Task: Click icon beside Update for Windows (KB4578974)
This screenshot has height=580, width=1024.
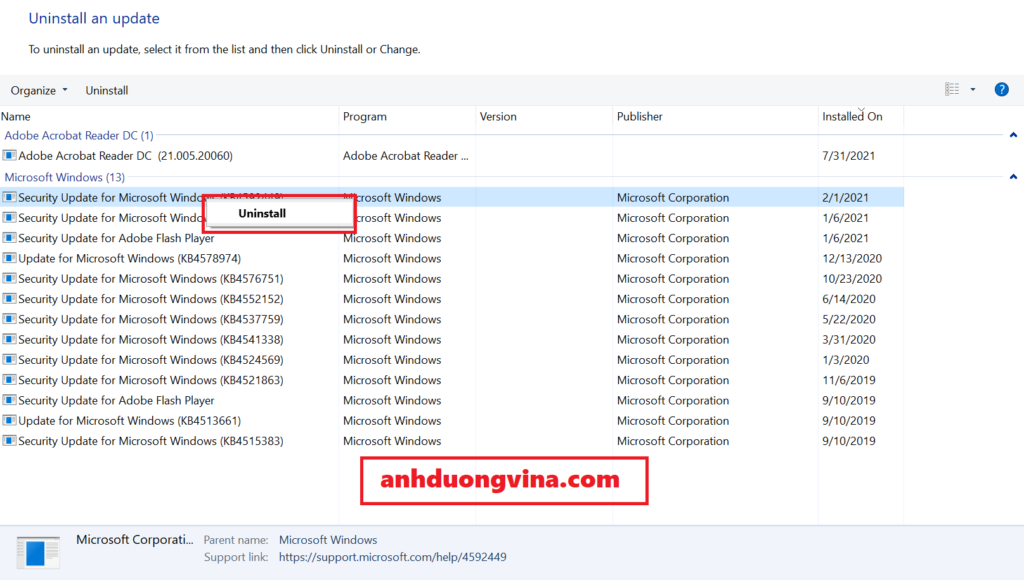Action: point(10,259)
